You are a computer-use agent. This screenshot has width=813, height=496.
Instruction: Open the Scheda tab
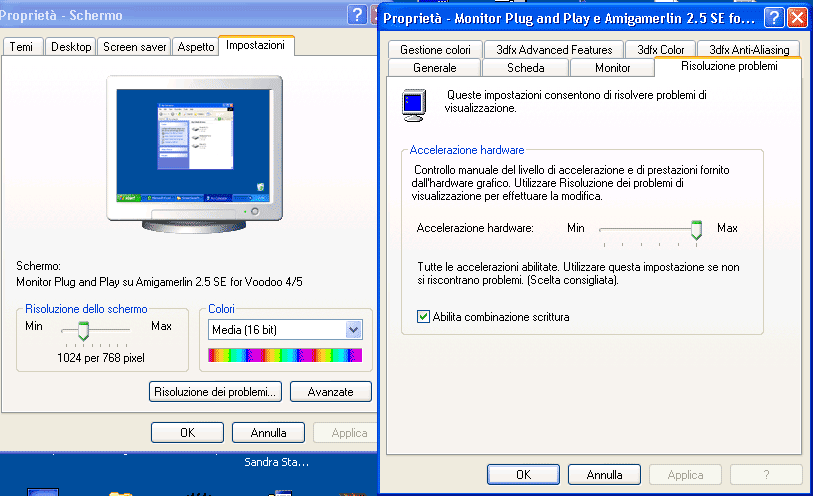(x=525, y=68)
